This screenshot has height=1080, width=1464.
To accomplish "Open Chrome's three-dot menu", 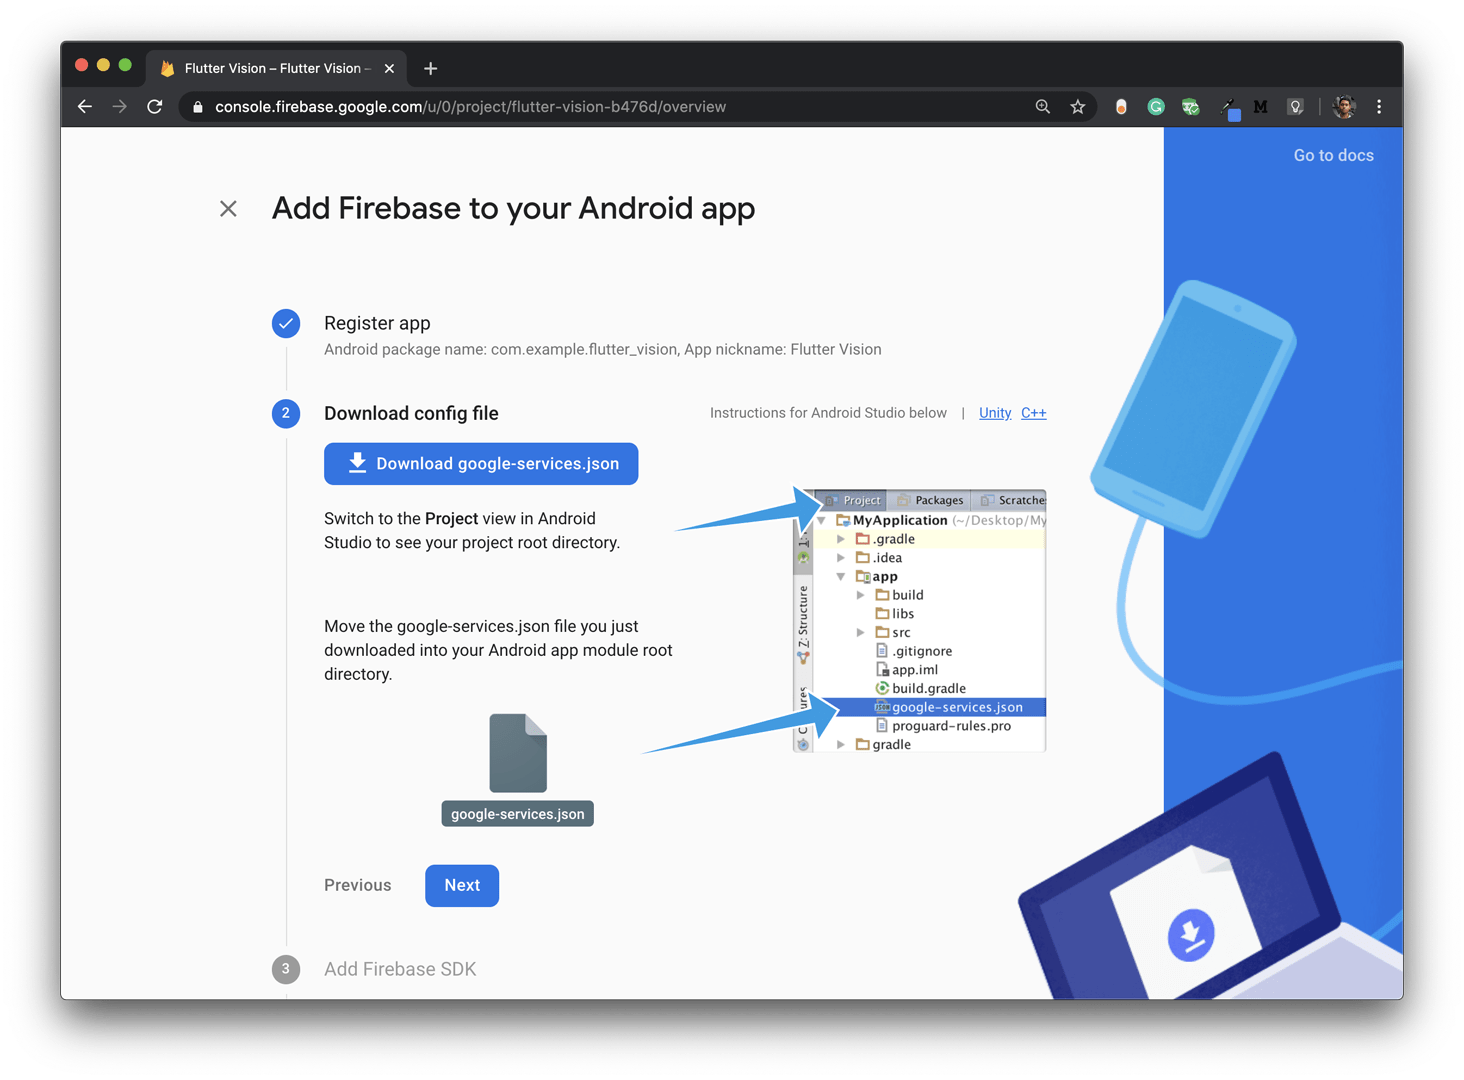I will 1379,107.
